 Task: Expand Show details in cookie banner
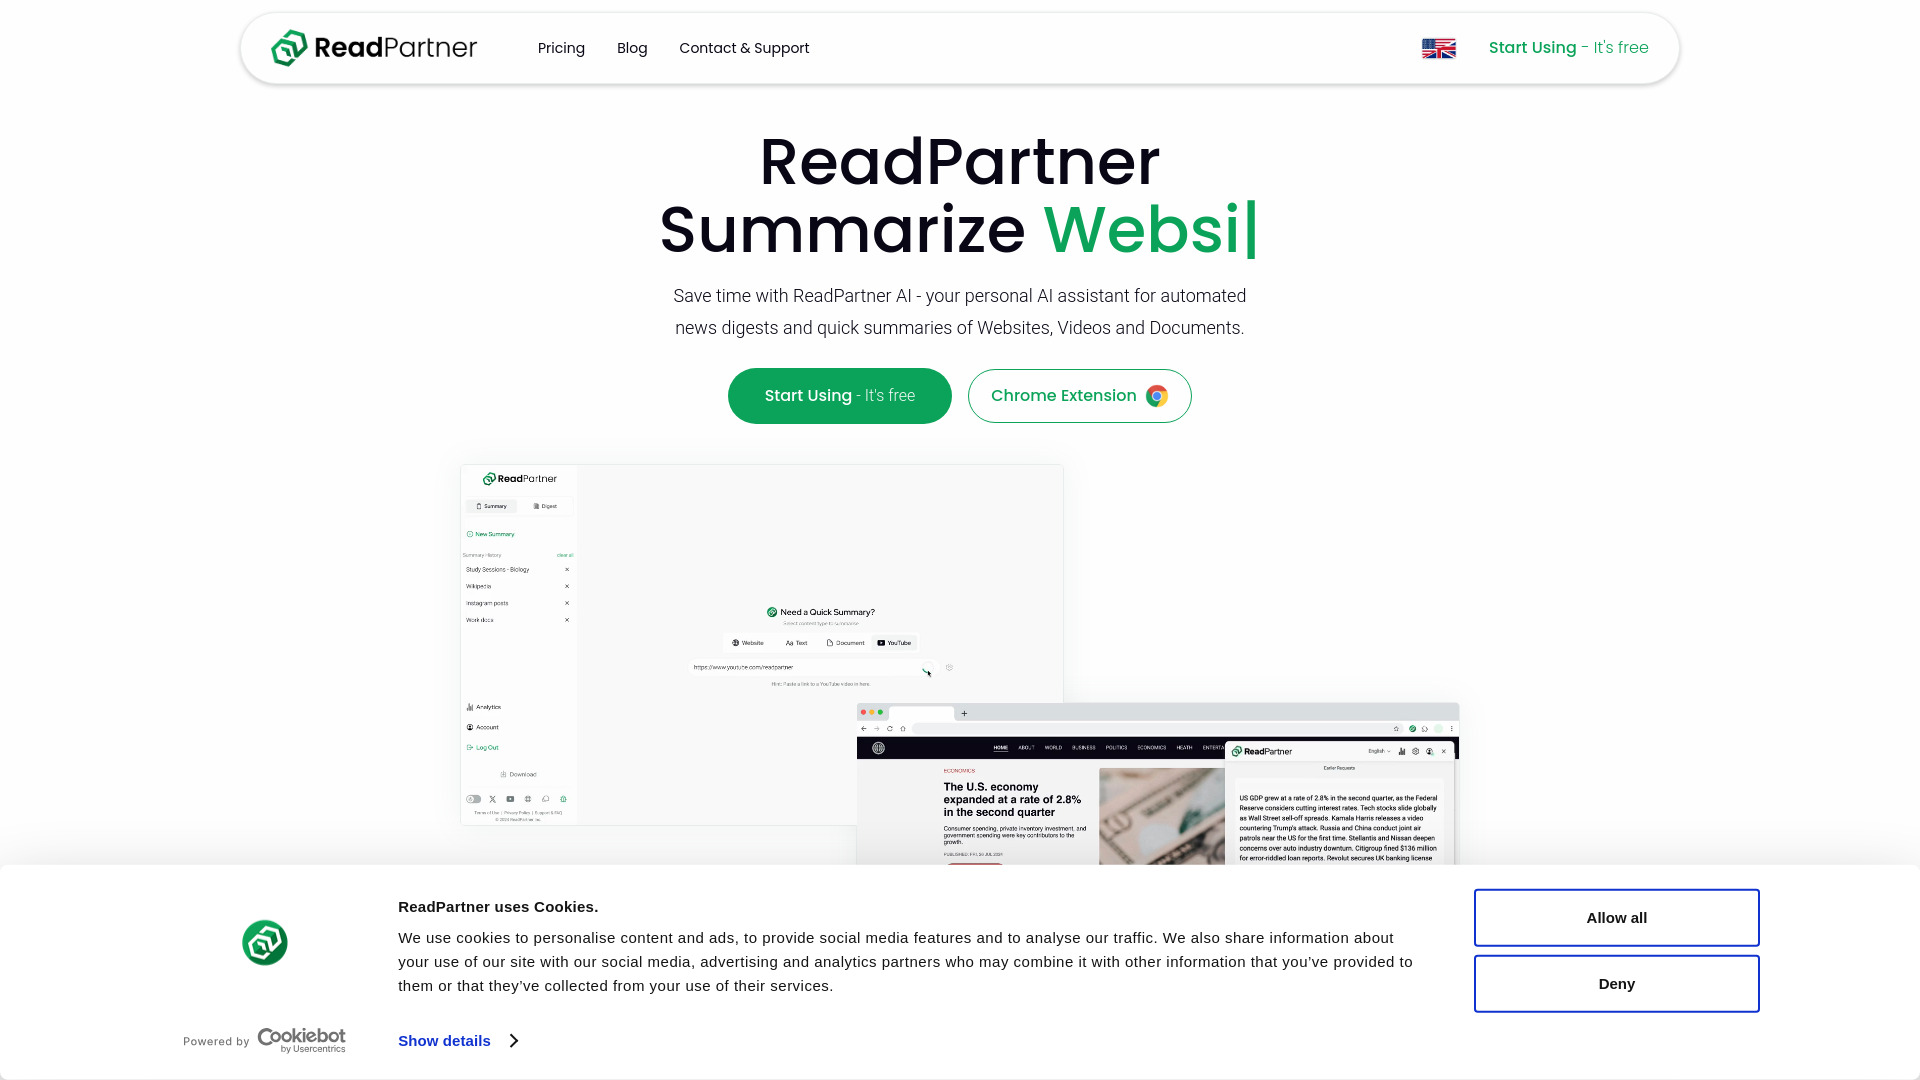tap(458, 1040)
